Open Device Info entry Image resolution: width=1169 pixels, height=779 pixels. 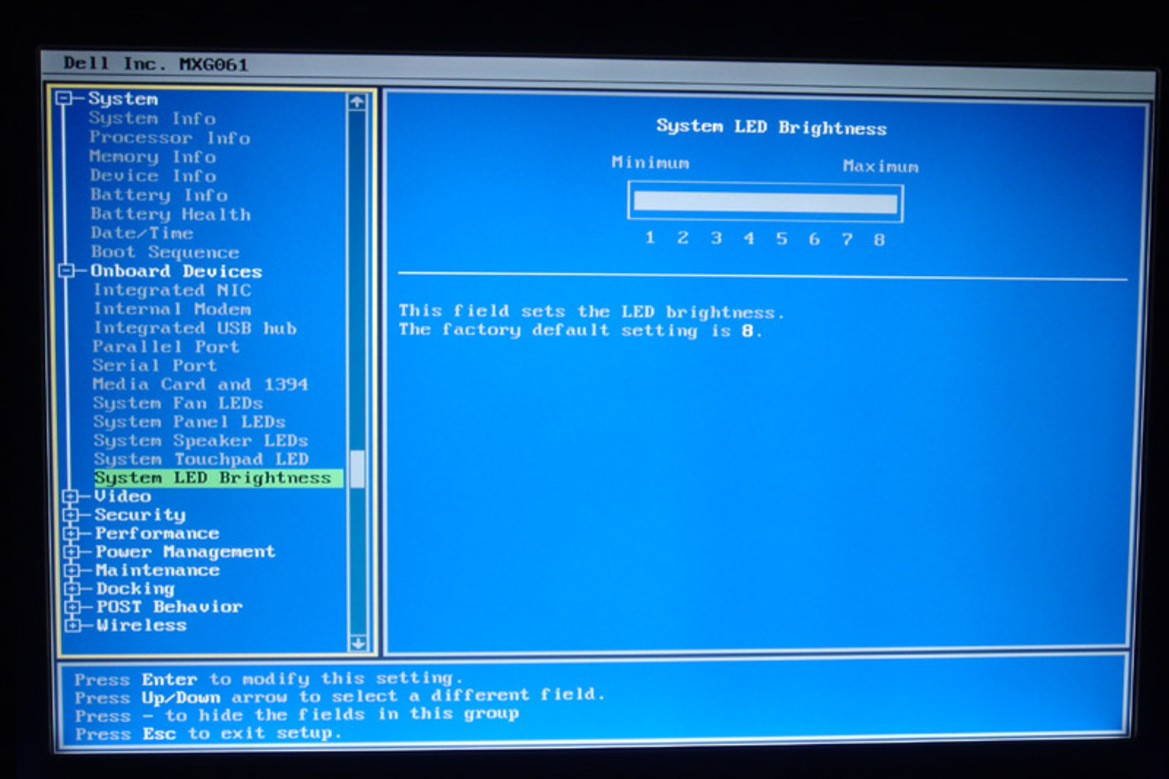(x=153, y=176)
